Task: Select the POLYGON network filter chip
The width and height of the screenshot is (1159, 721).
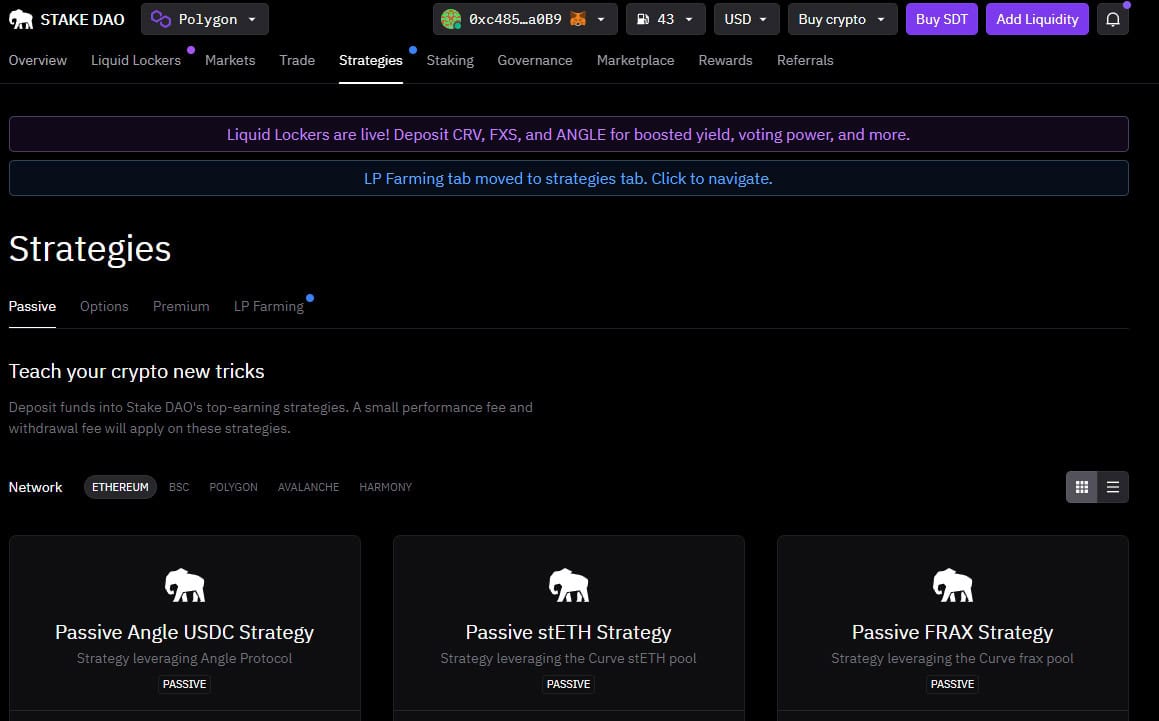Action: 233,487
